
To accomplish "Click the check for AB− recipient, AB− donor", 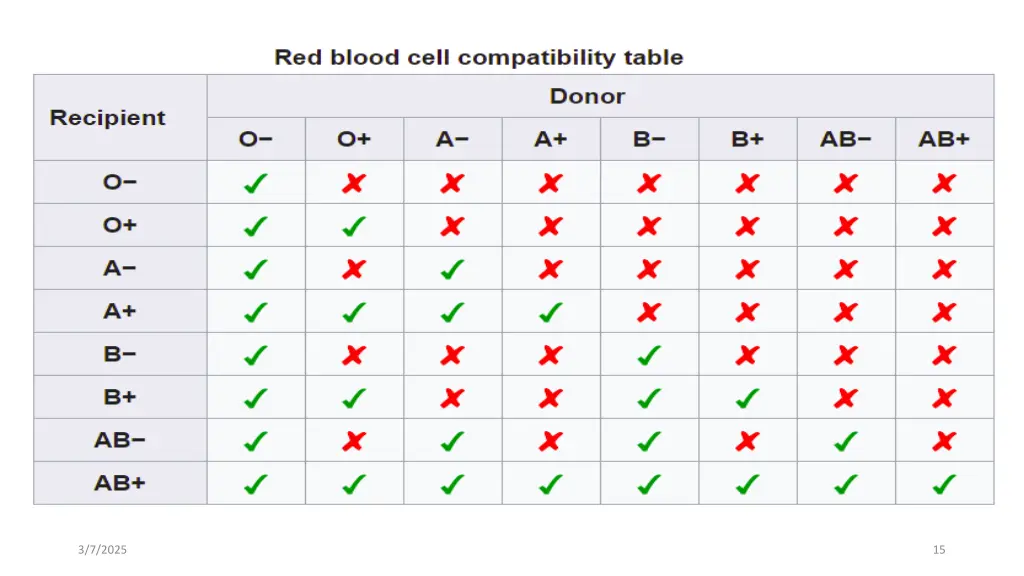I will [845, 441].
